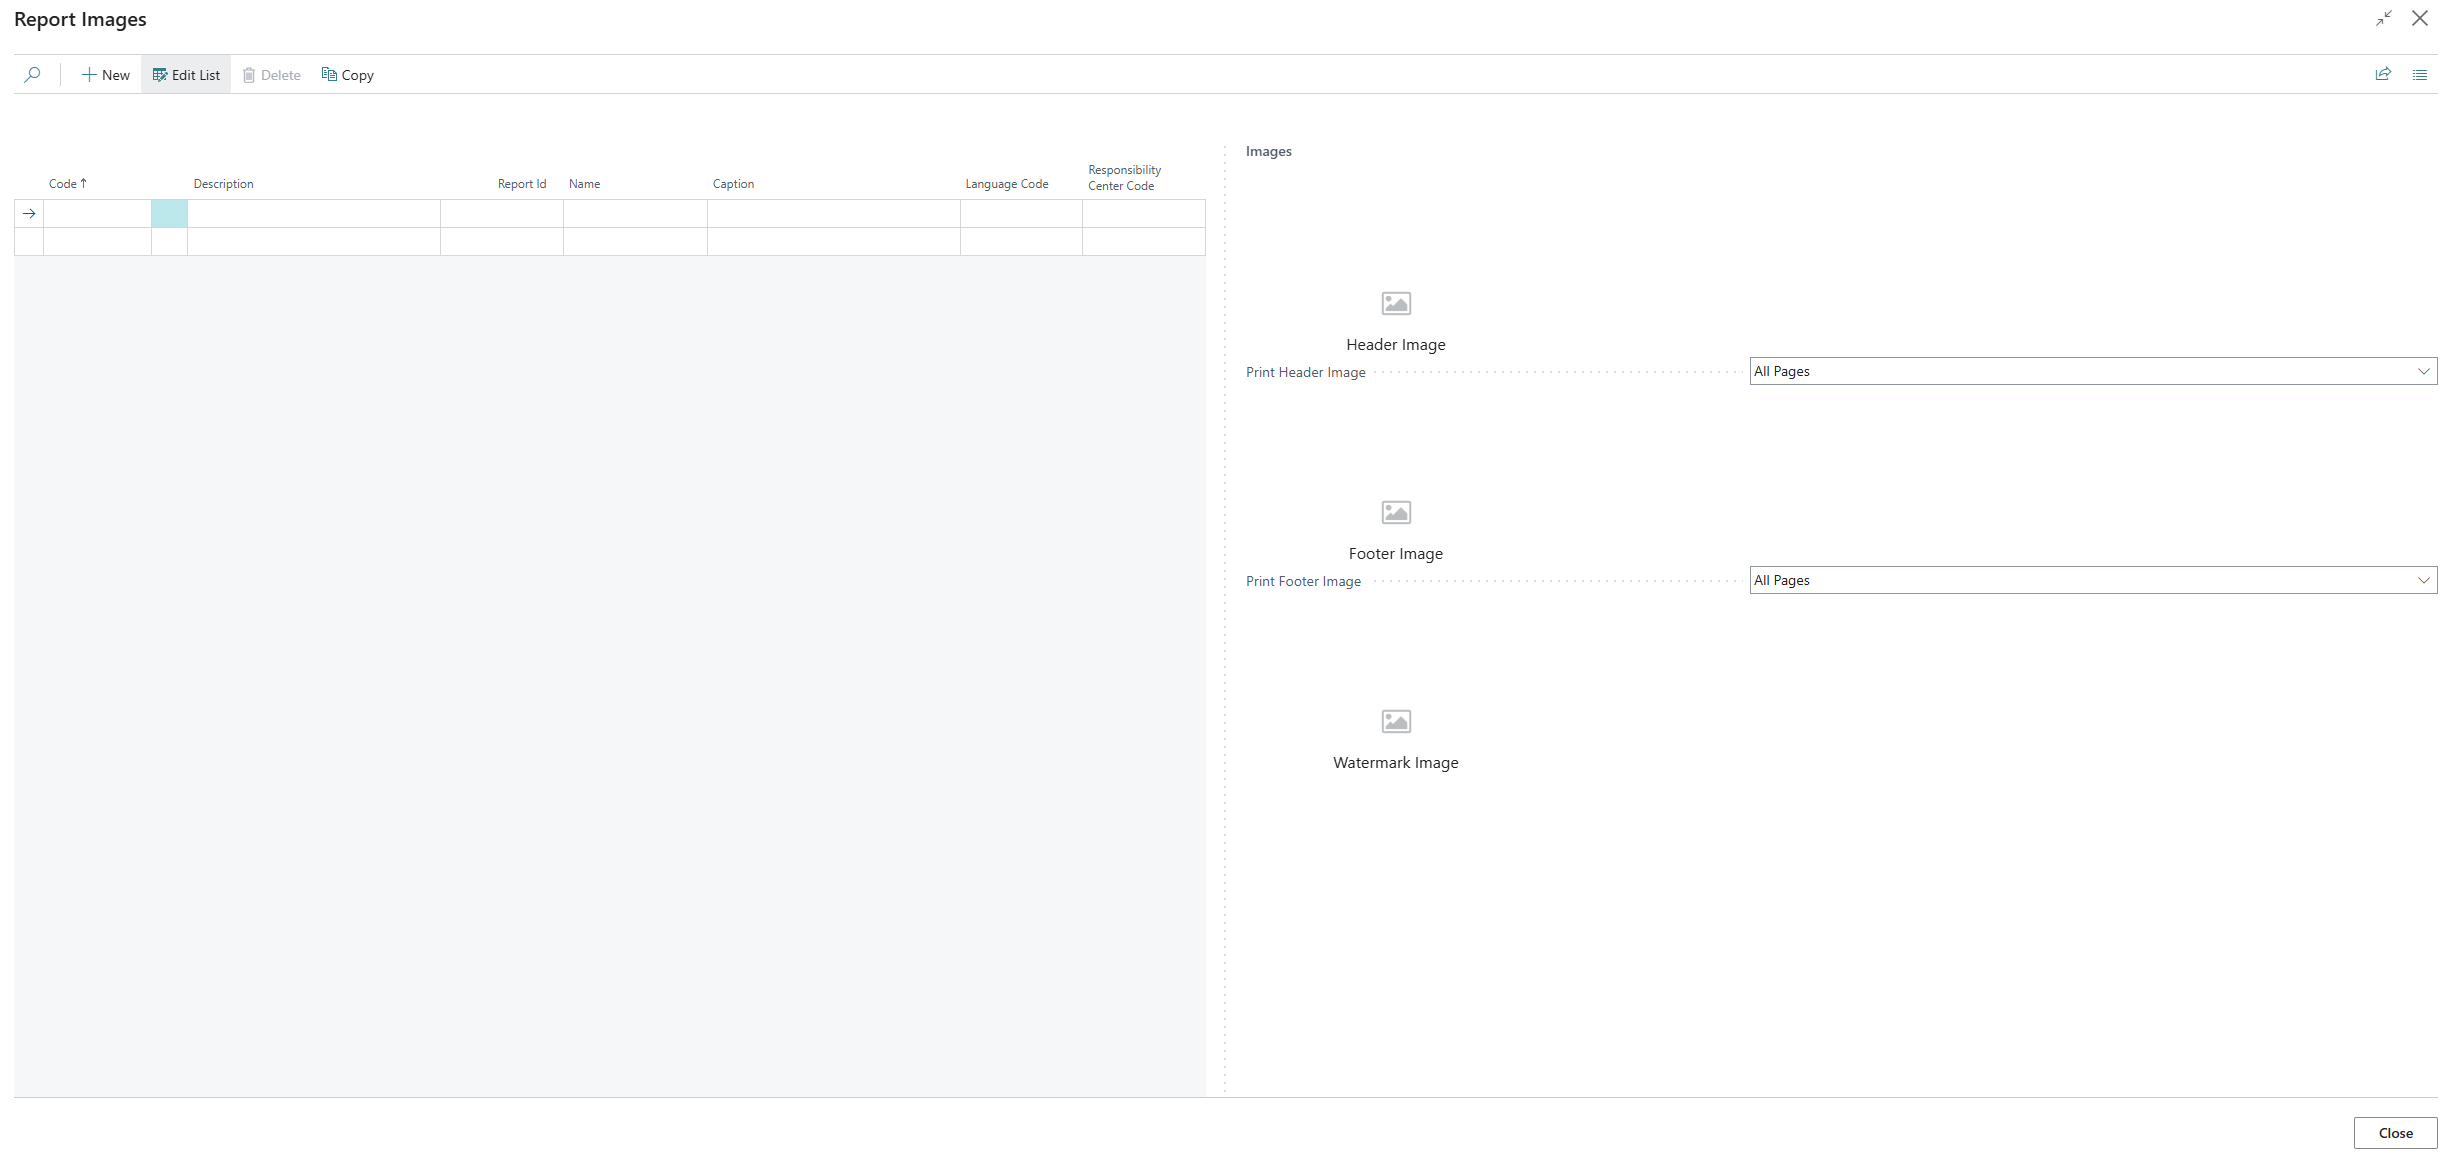2453x1159 pixels.
Task: Collapse the dialog with the shrink arrows icon
Action: click(2384, 18)
